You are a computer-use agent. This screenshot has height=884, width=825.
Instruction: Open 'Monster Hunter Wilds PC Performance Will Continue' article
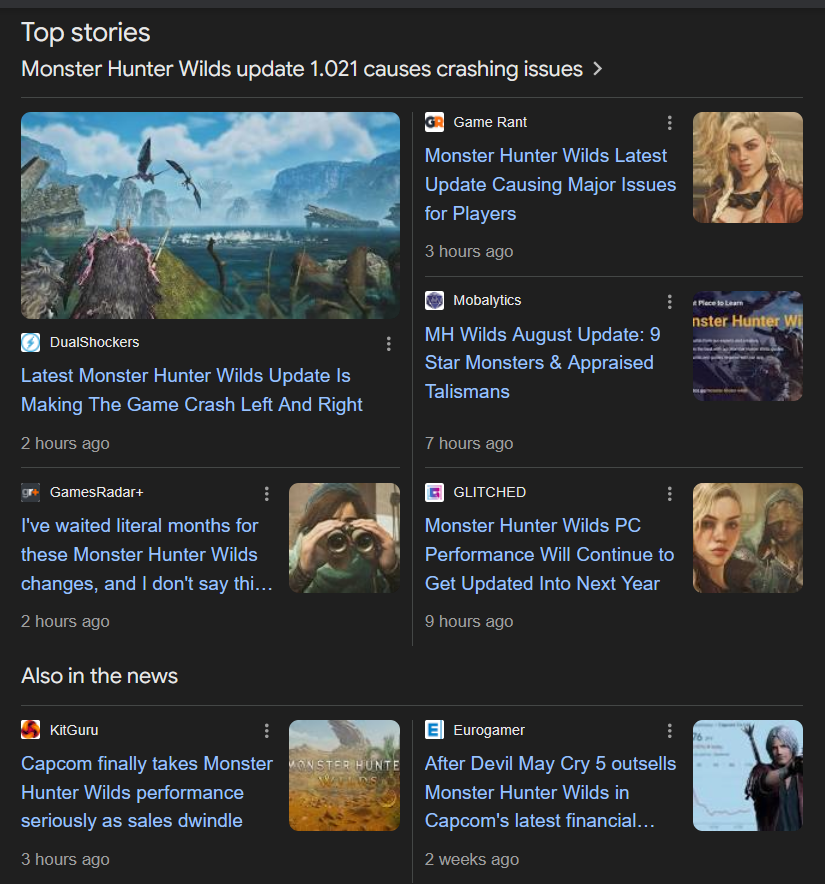tap(549, 554)
